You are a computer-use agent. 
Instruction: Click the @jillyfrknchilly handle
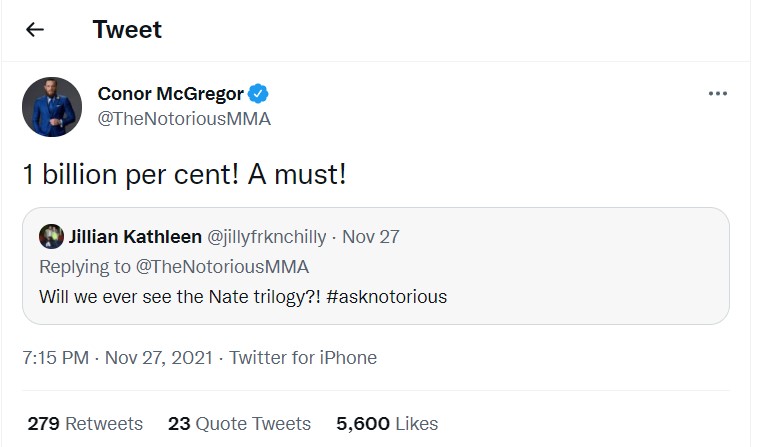click(267, 237)
